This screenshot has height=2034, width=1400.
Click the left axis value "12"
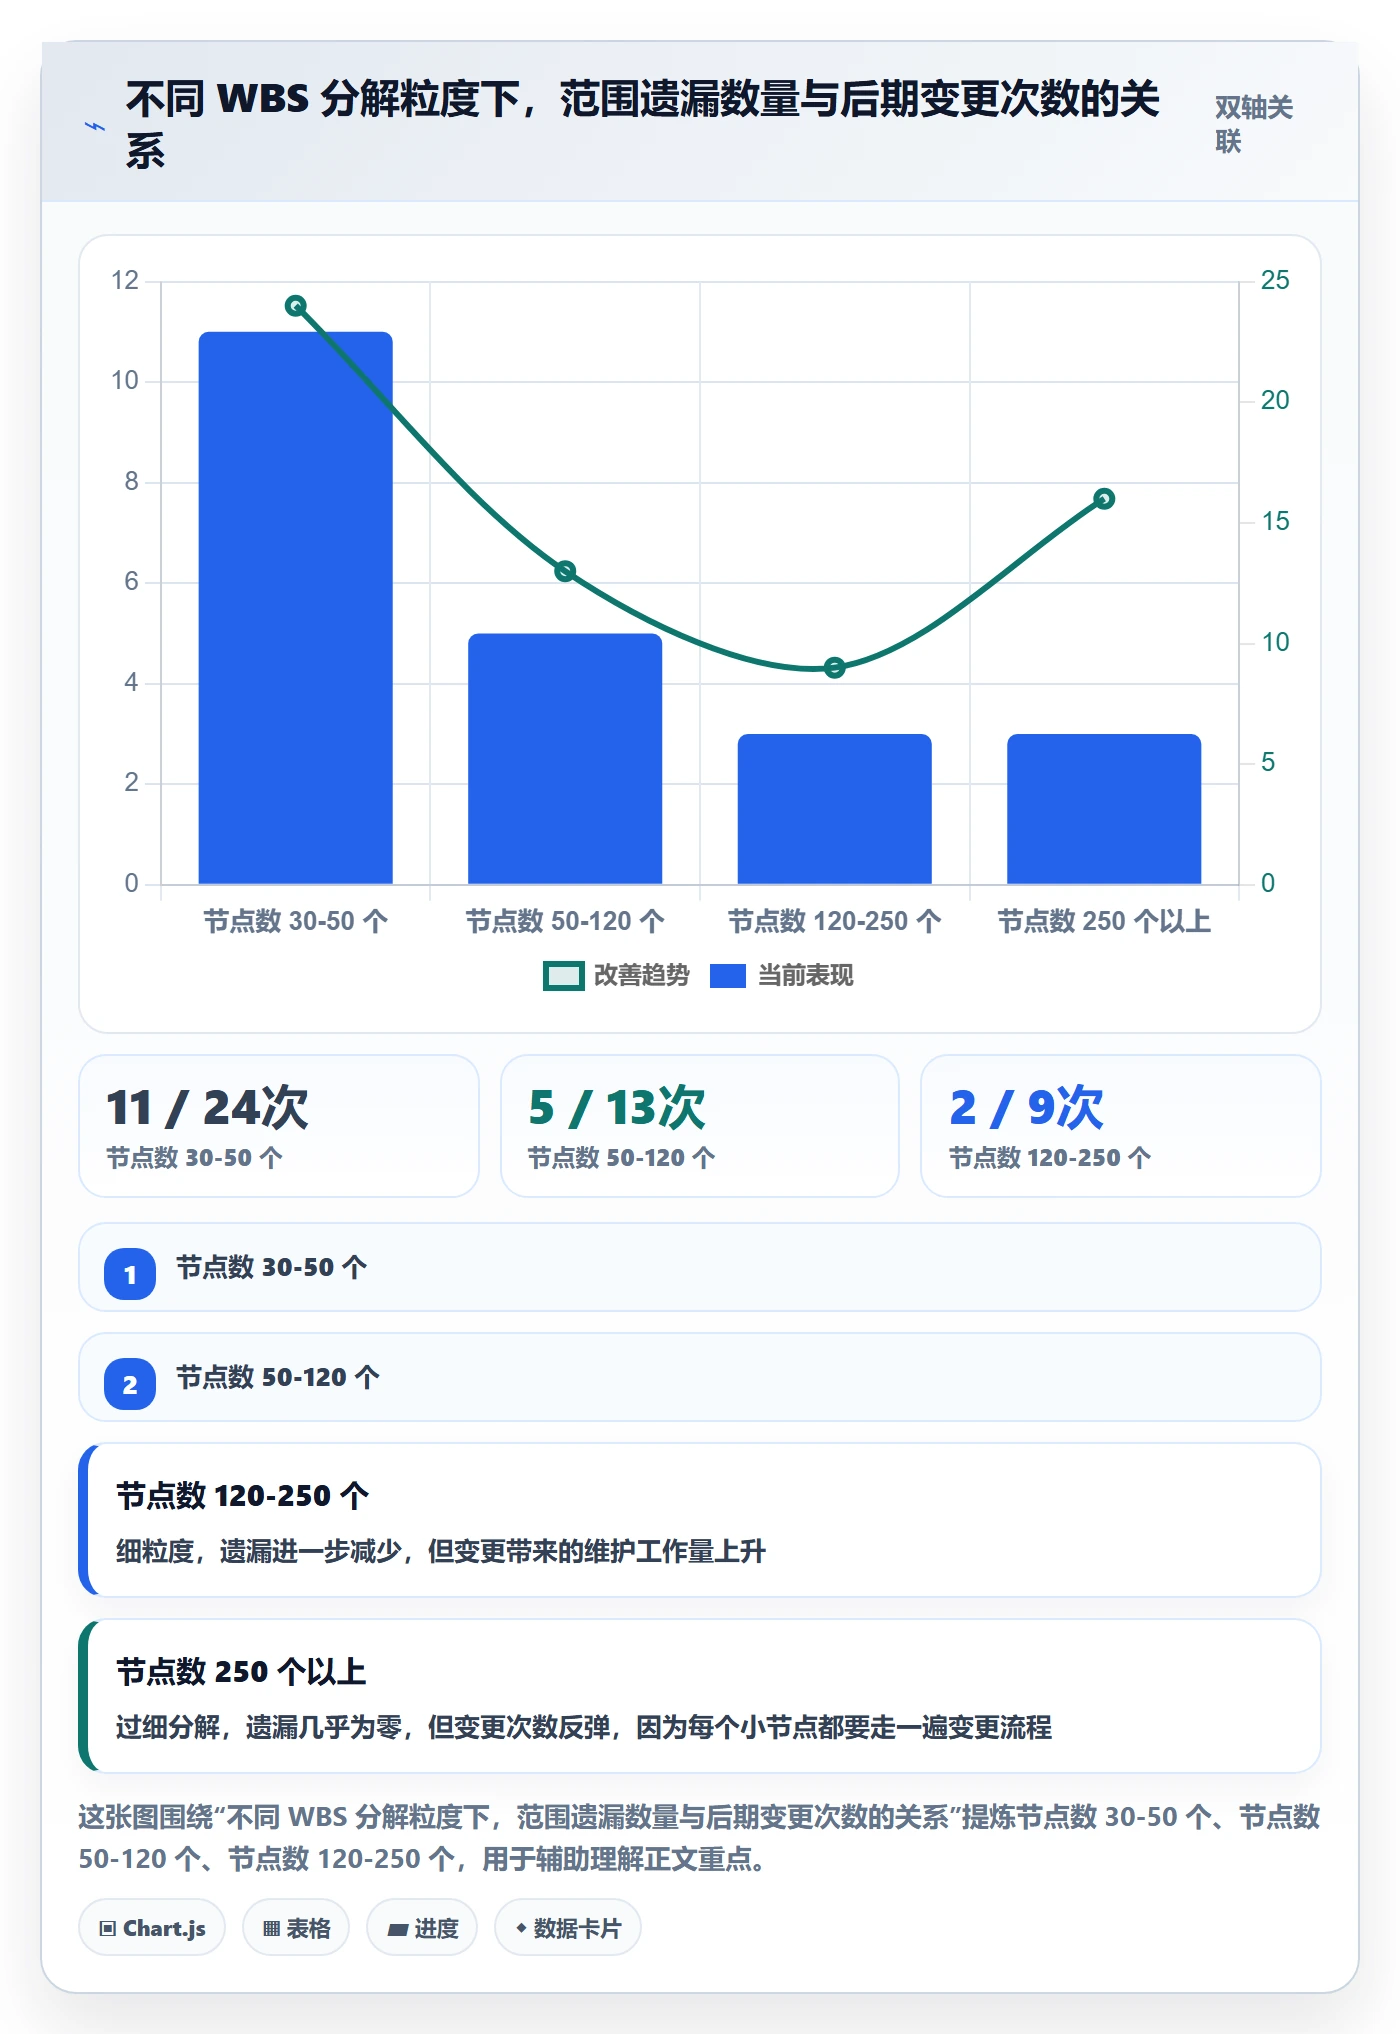125,280
